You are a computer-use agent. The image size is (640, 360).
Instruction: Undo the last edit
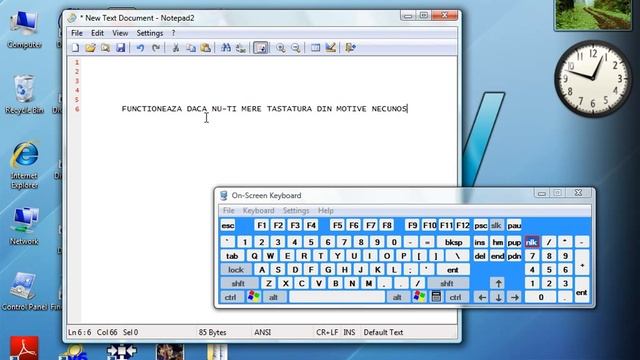pos(140,48)
